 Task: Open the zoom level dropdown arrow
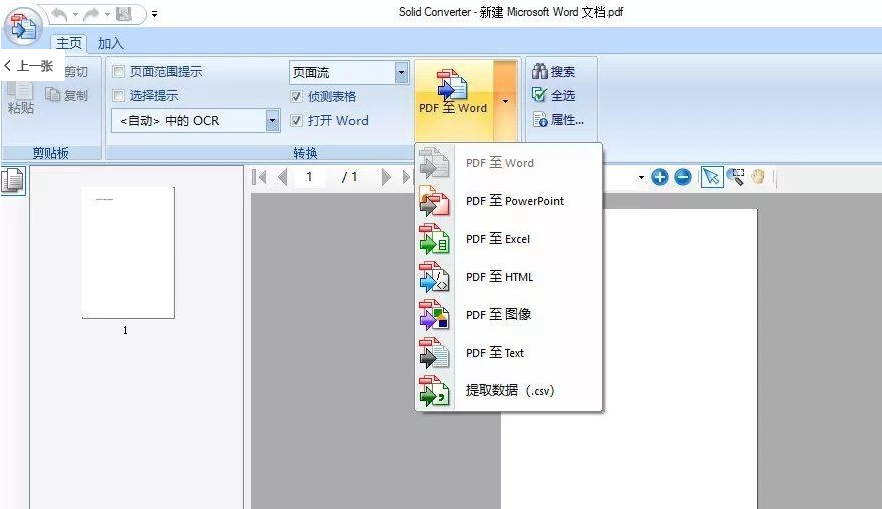(641, 178)
